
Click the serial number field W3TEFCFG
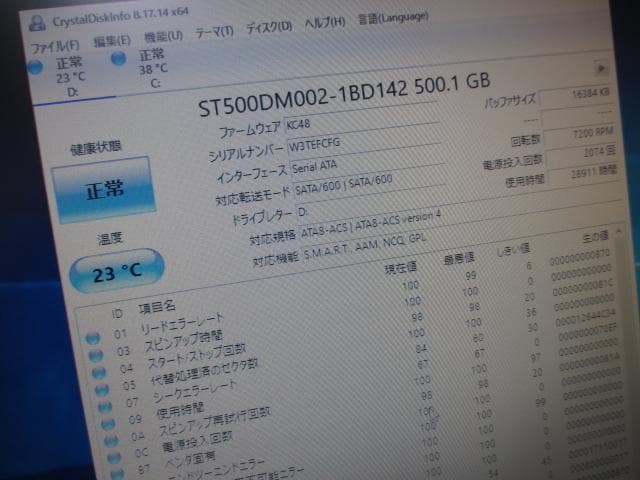pyautogui.click(x=363, y=140)
